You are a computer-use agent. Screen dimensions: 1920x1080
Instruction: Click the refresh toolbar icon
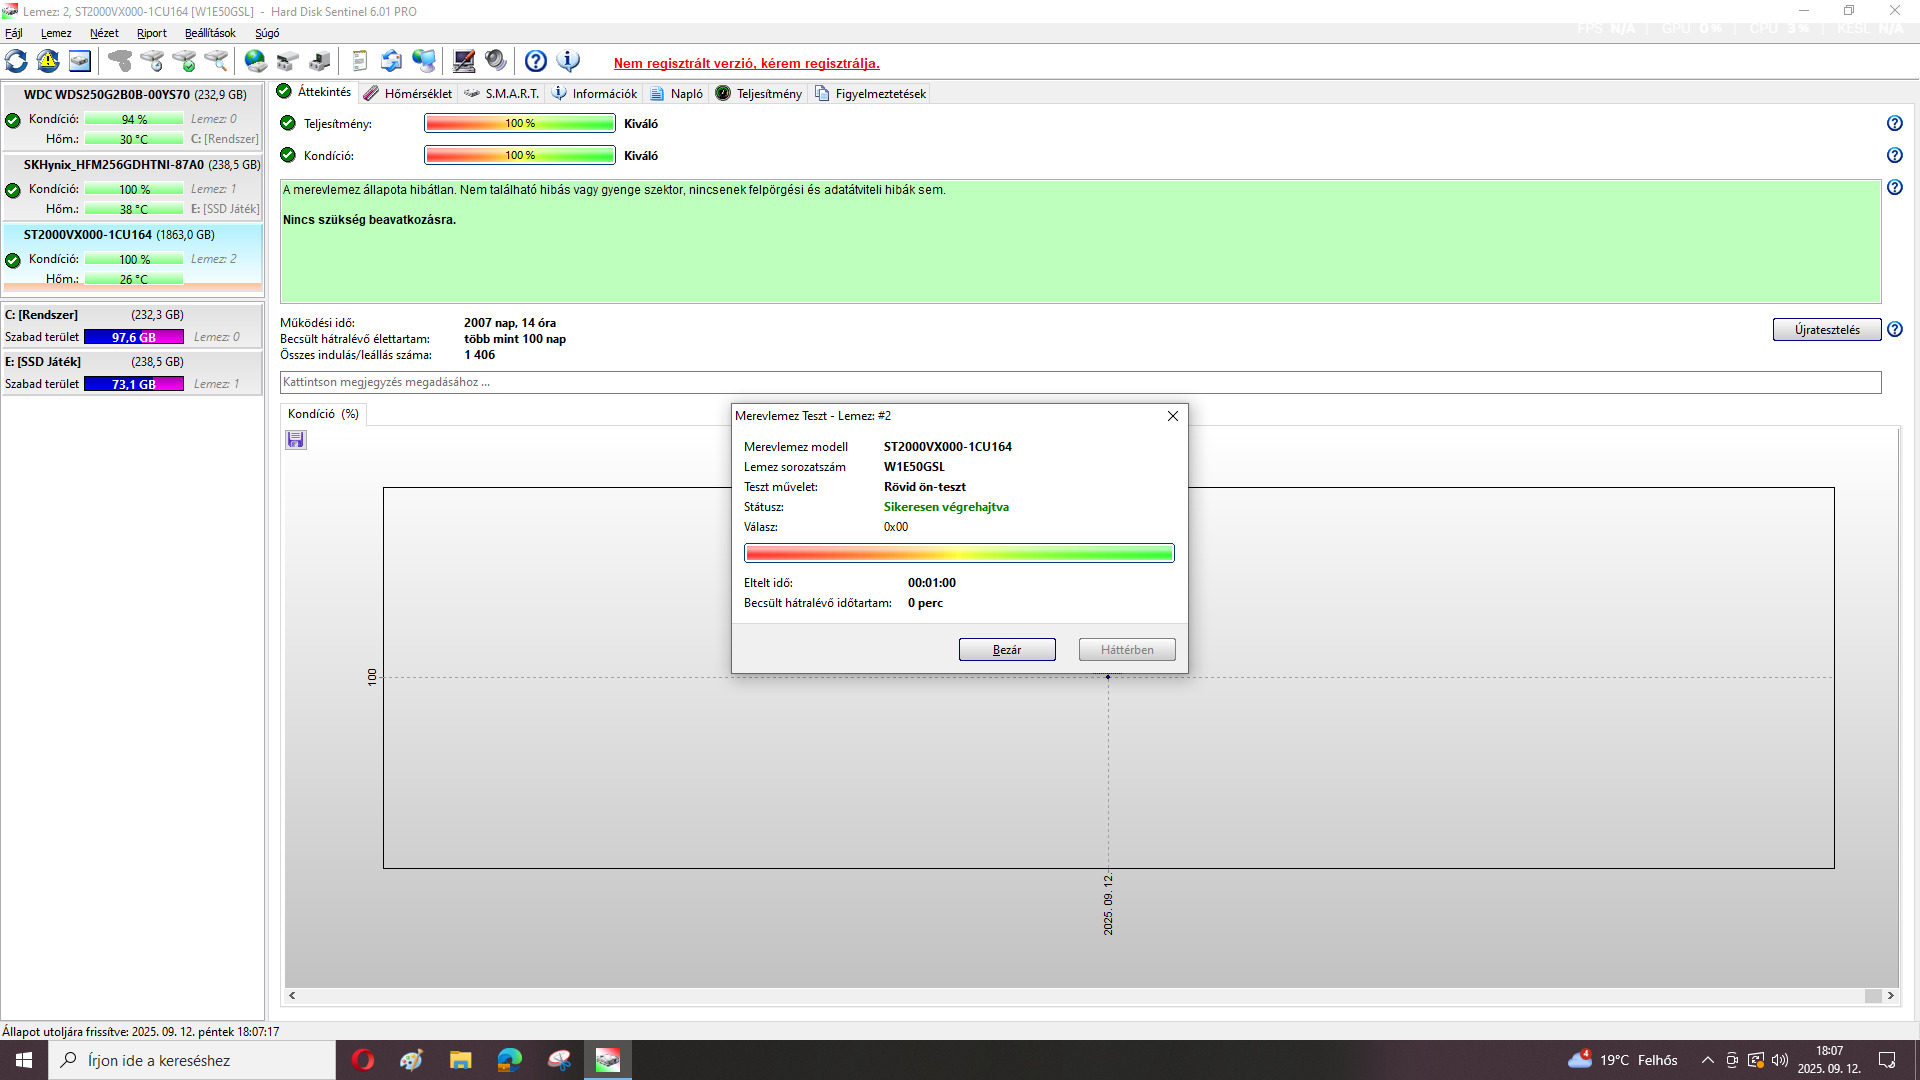coord(17,61)
